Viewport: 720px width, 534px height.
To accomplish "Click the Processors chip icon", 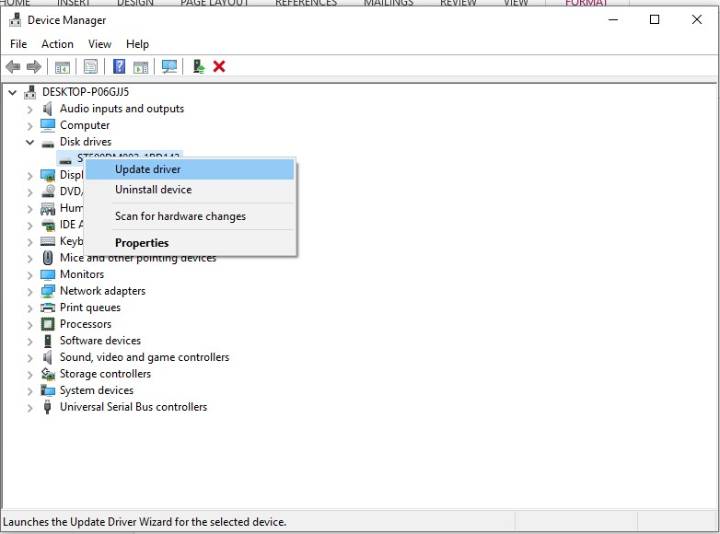I will pos(48,324).
